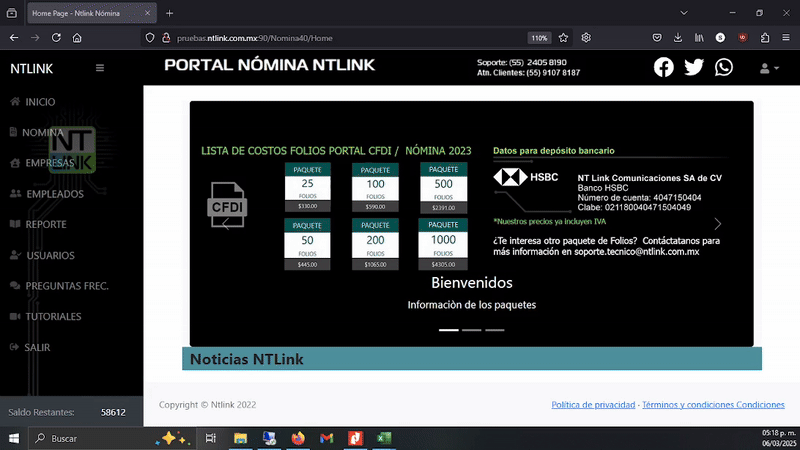Open Firefox application menu
Viewport: 800px width, 450px height.
click(x=786, y=38)
